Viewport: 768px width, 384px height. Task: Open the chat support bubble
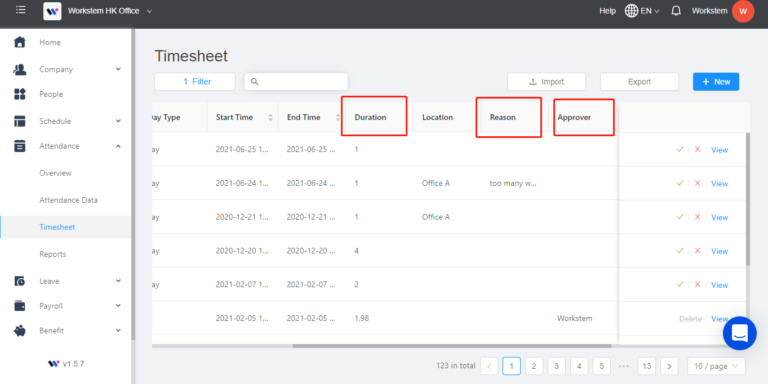click(740, 333)
